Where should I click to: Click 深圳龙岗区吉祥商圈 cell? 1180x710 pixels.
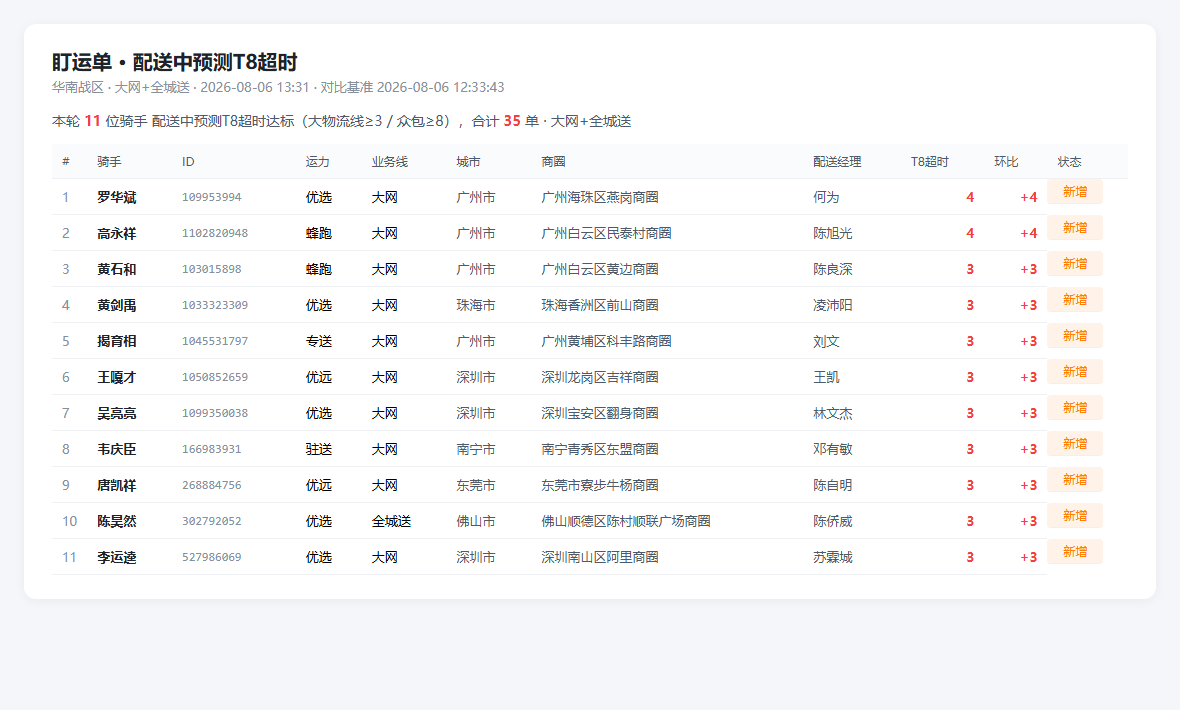600,377
